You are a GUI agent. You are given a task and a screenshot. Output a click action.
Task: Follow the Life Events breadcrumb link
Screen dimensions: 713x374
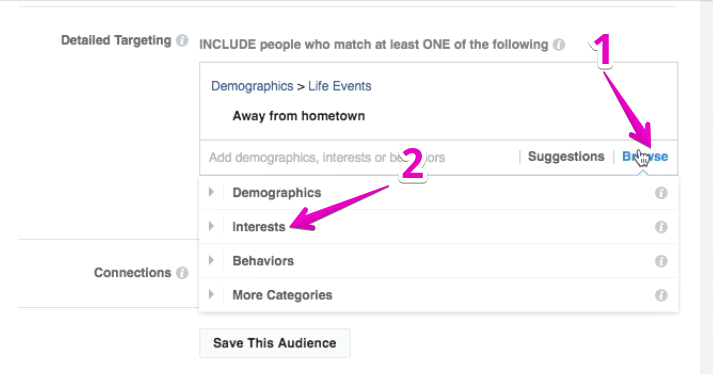[x=340, y=86]
